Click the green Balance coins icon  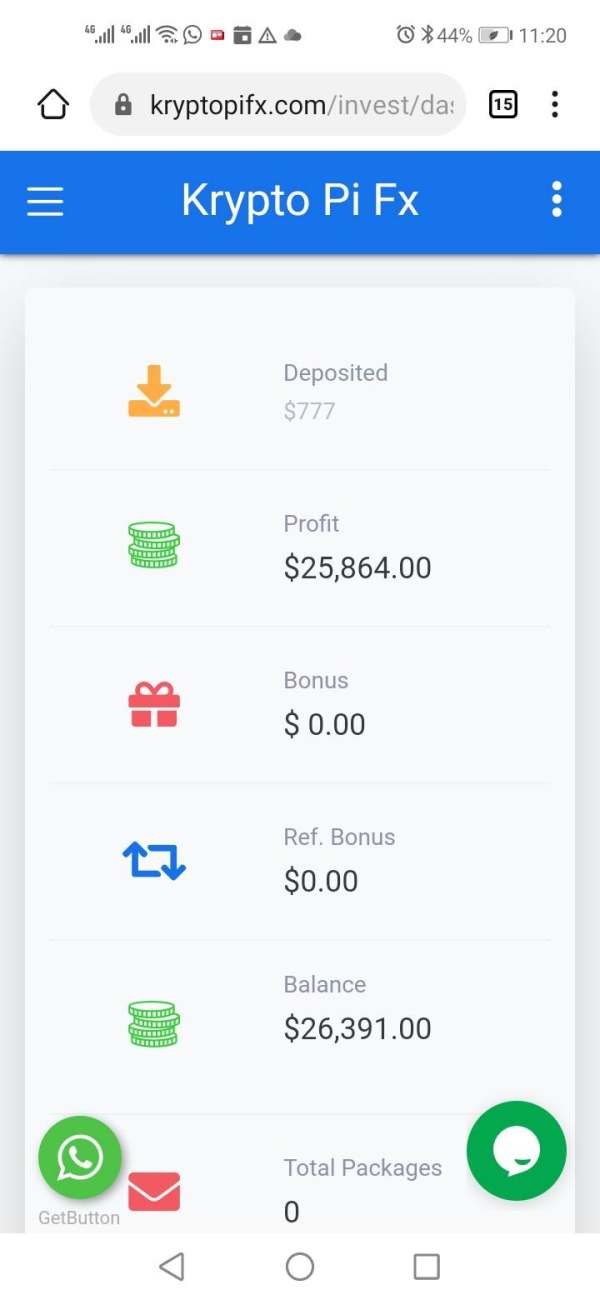click(154, 1023)
